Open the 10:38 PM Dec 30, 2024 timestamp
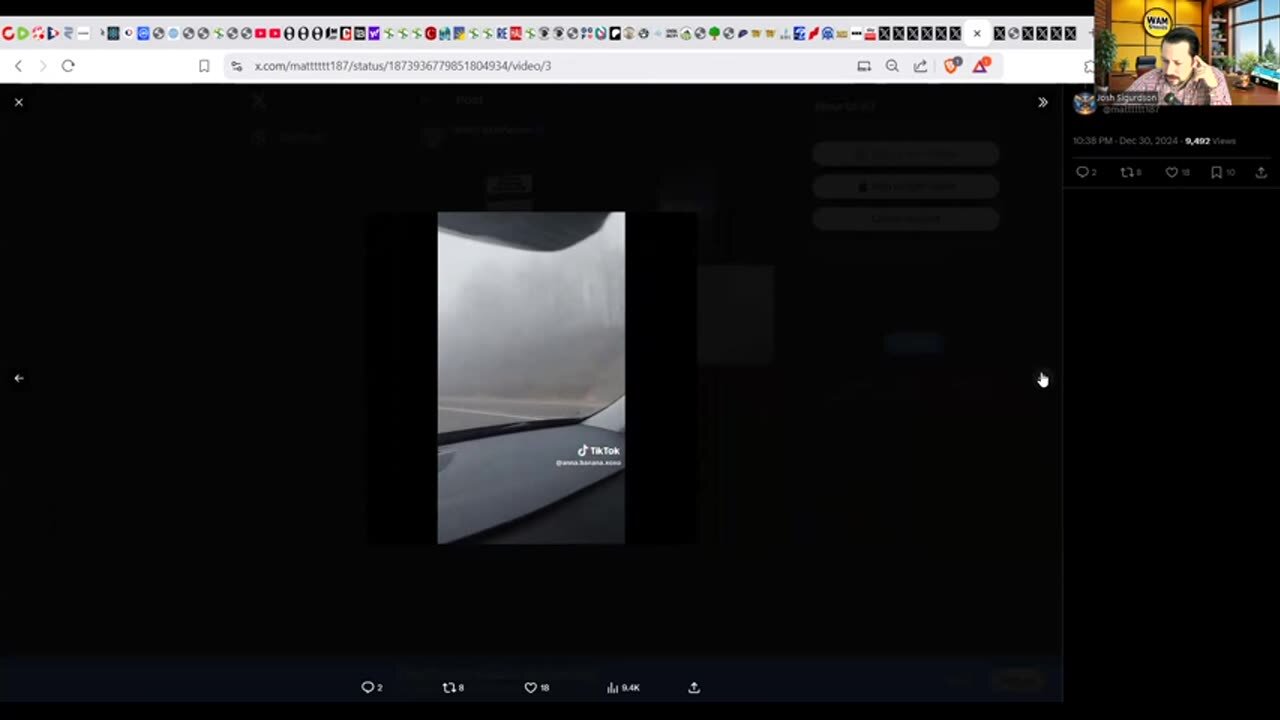Viewport: 1280px width, 720px height. (x=1125, y=141)
